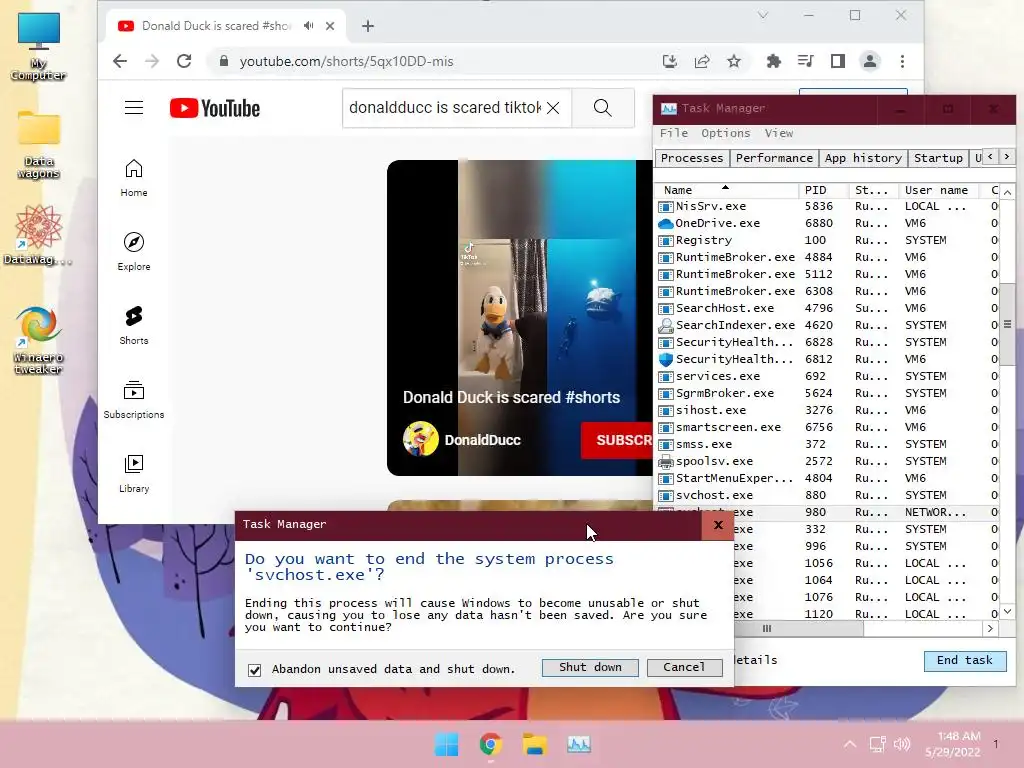
Task: Click Chrome icon on taskbar
Action: (x=490, y=744)
